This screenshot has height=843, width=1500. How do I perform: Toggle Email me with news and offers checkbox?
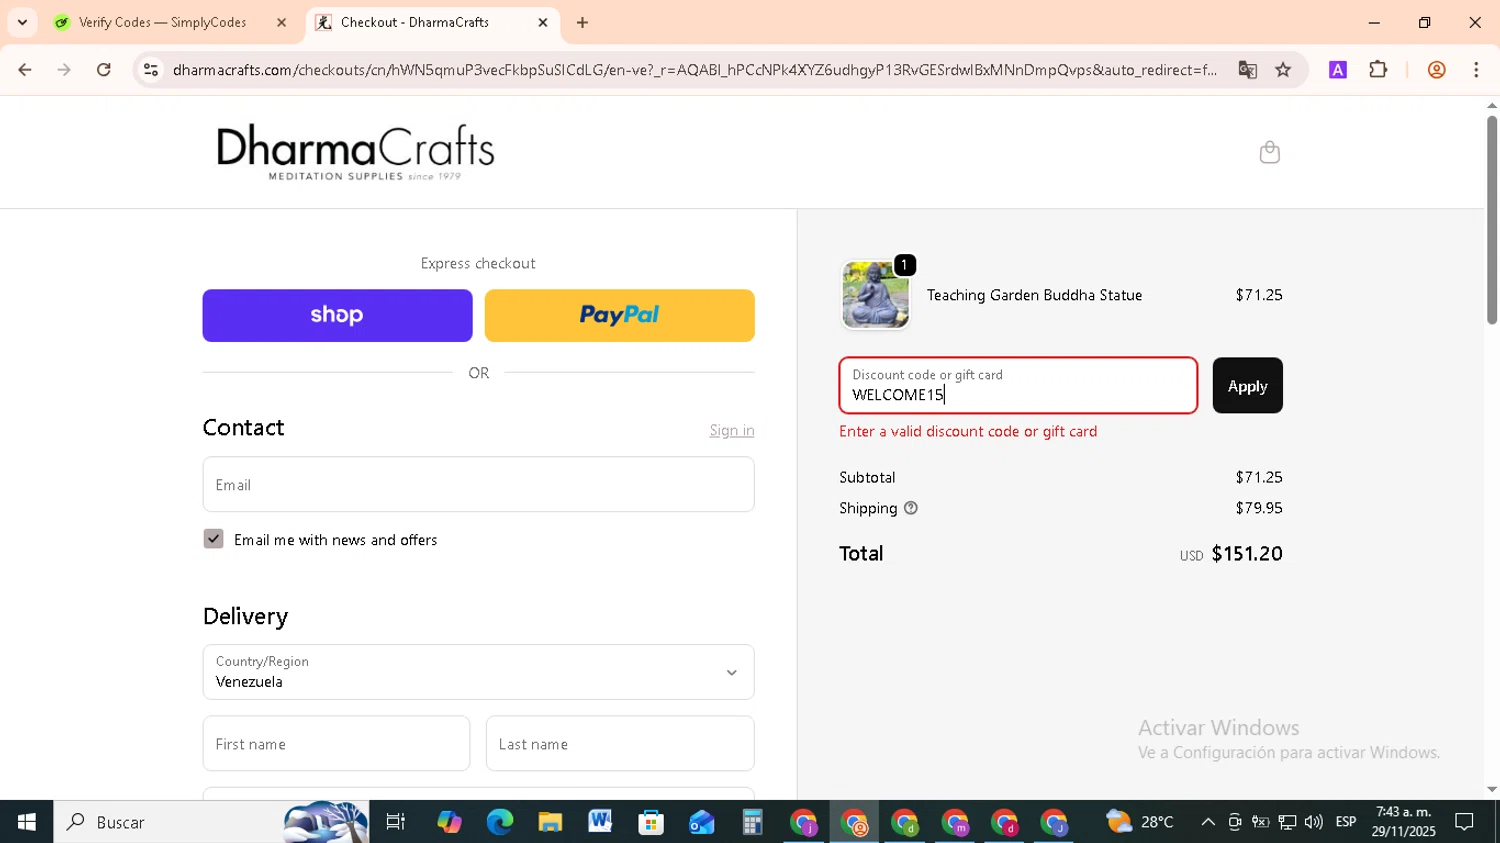point(213,539)
